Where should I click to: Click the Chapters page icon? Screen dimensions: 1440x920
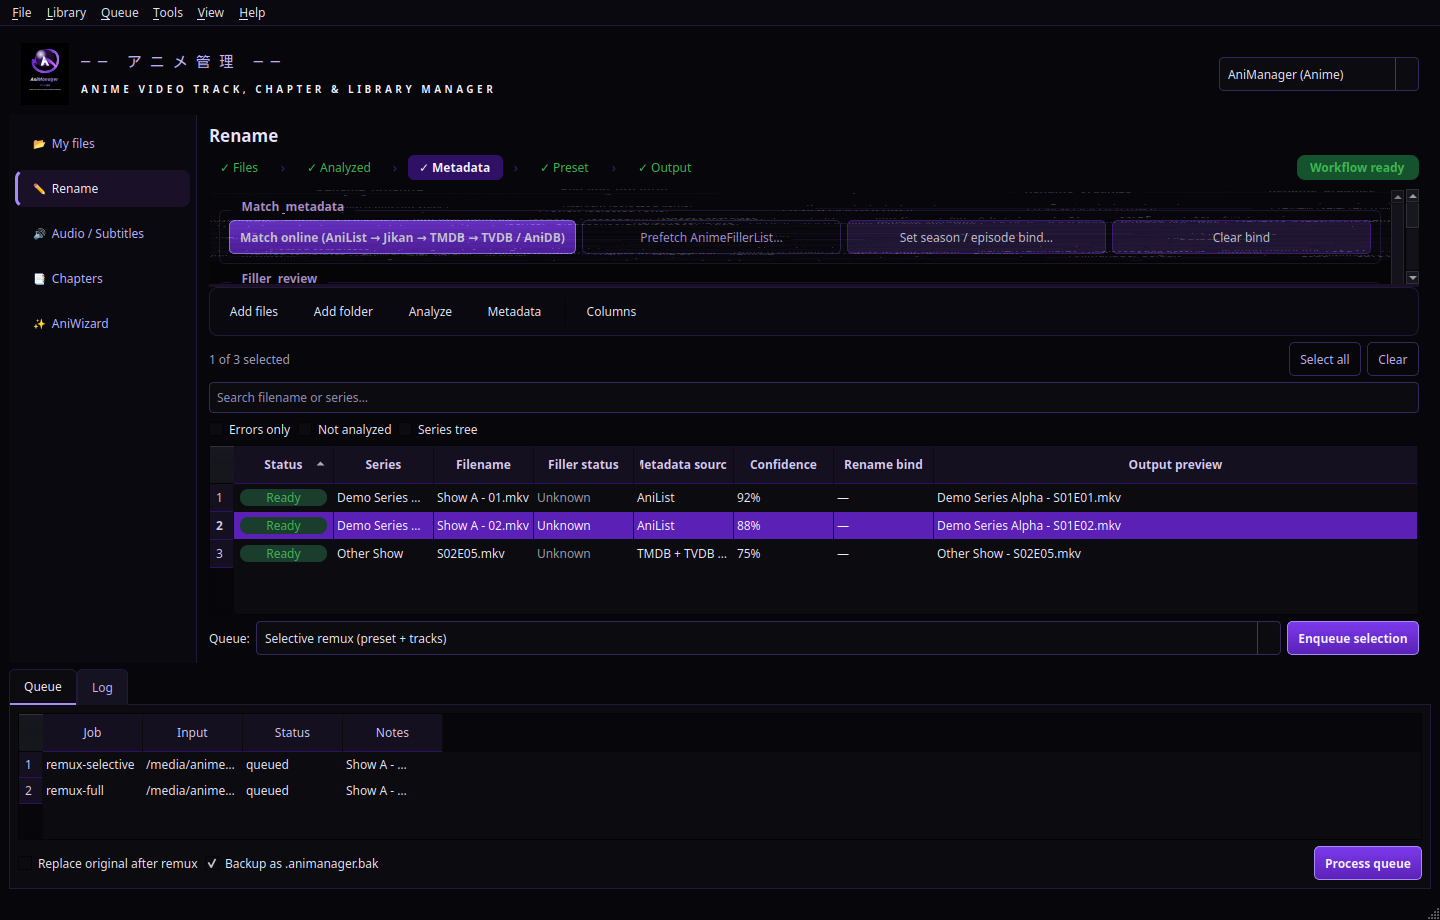pyautogui.click(x=39, y=279)
